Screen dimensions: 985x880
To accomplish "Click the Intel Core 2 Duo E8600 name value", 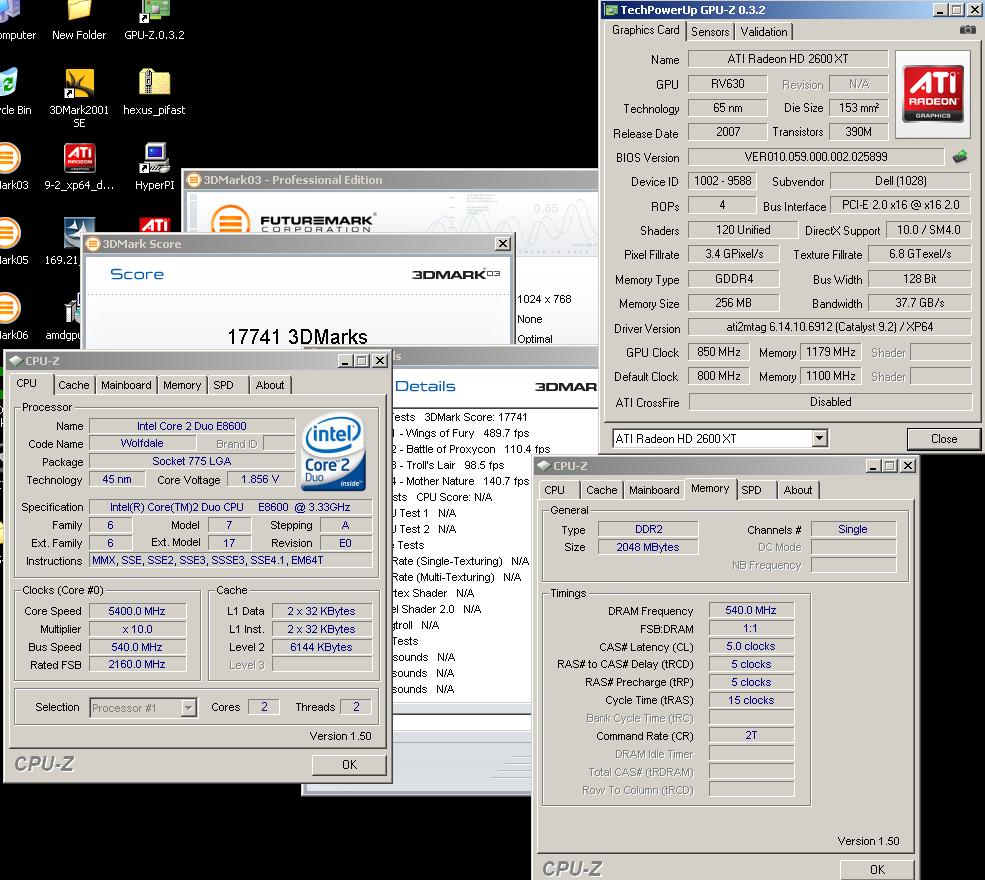I will [x=192, y=426].
